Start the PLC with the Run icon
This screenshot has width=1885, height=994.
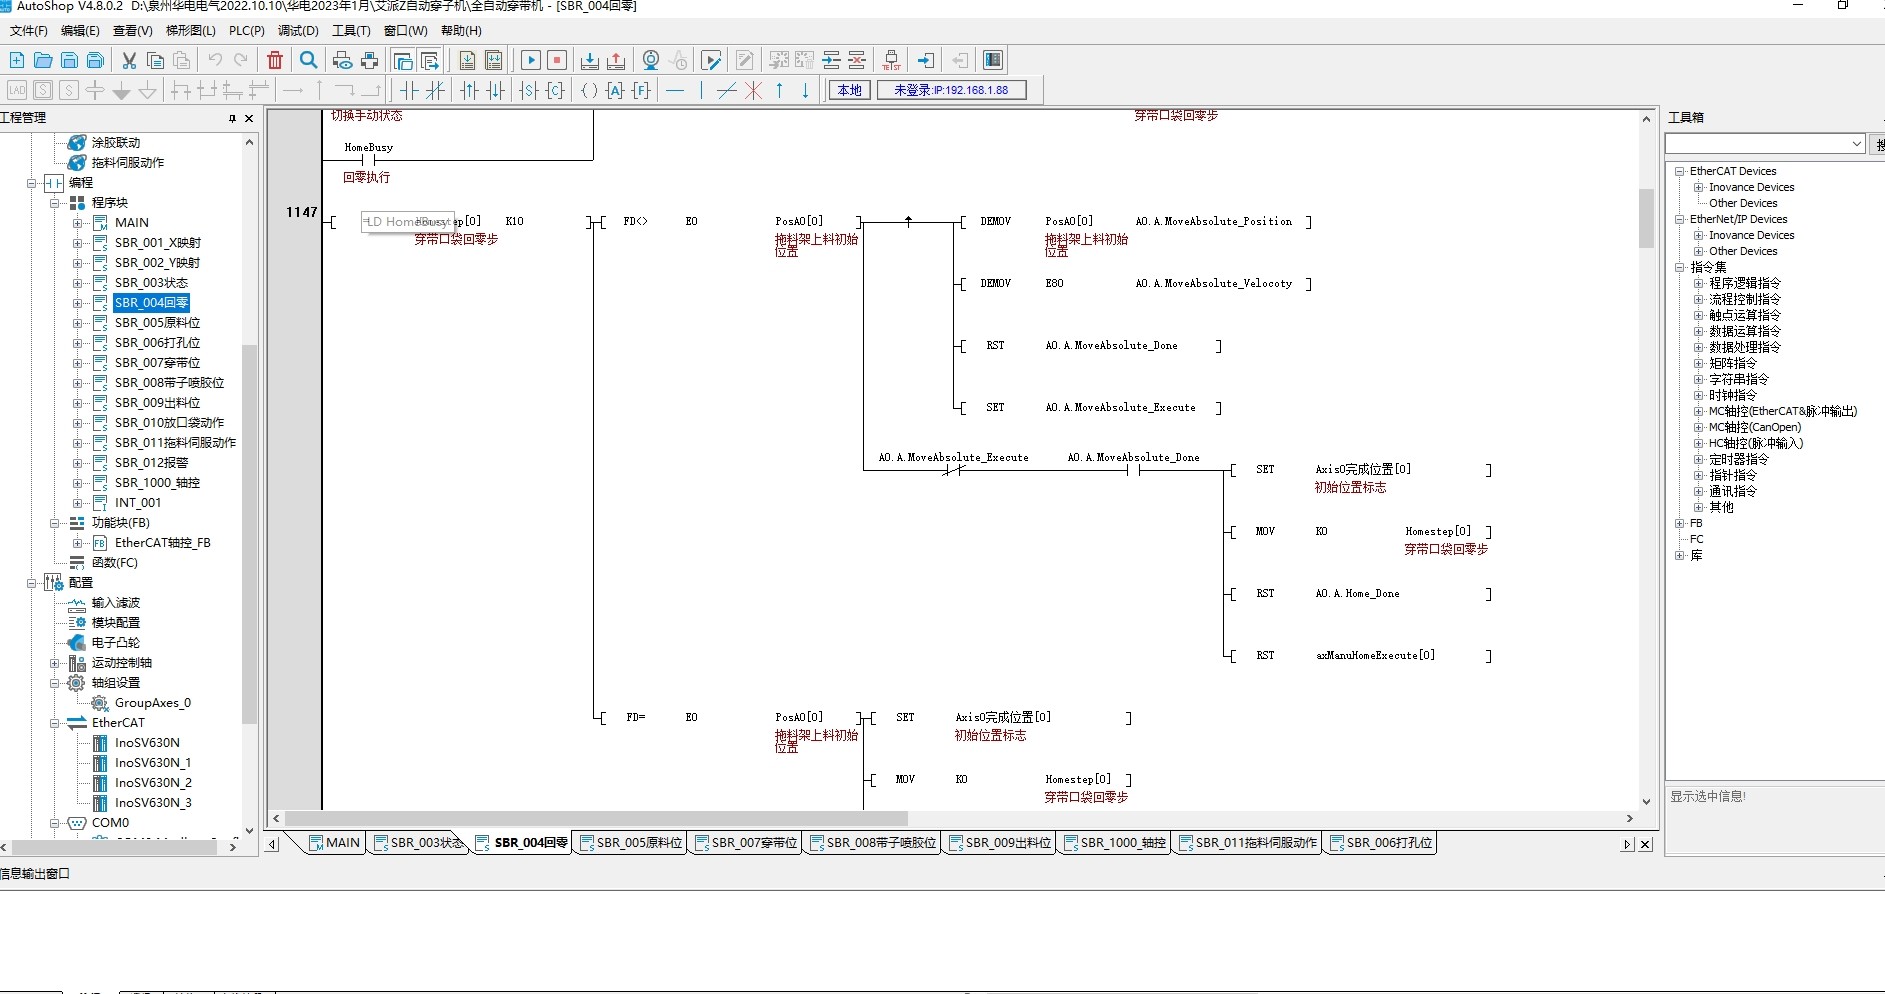531,60
